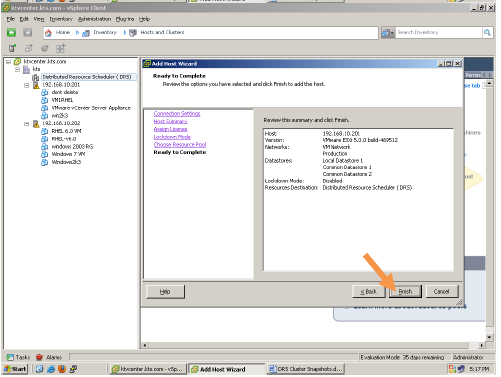This screenshot has height=377, width=501.
Task: Collapse host 192.168.10.201 tree node
Action: pyautogui.click(x=27, y=85)
